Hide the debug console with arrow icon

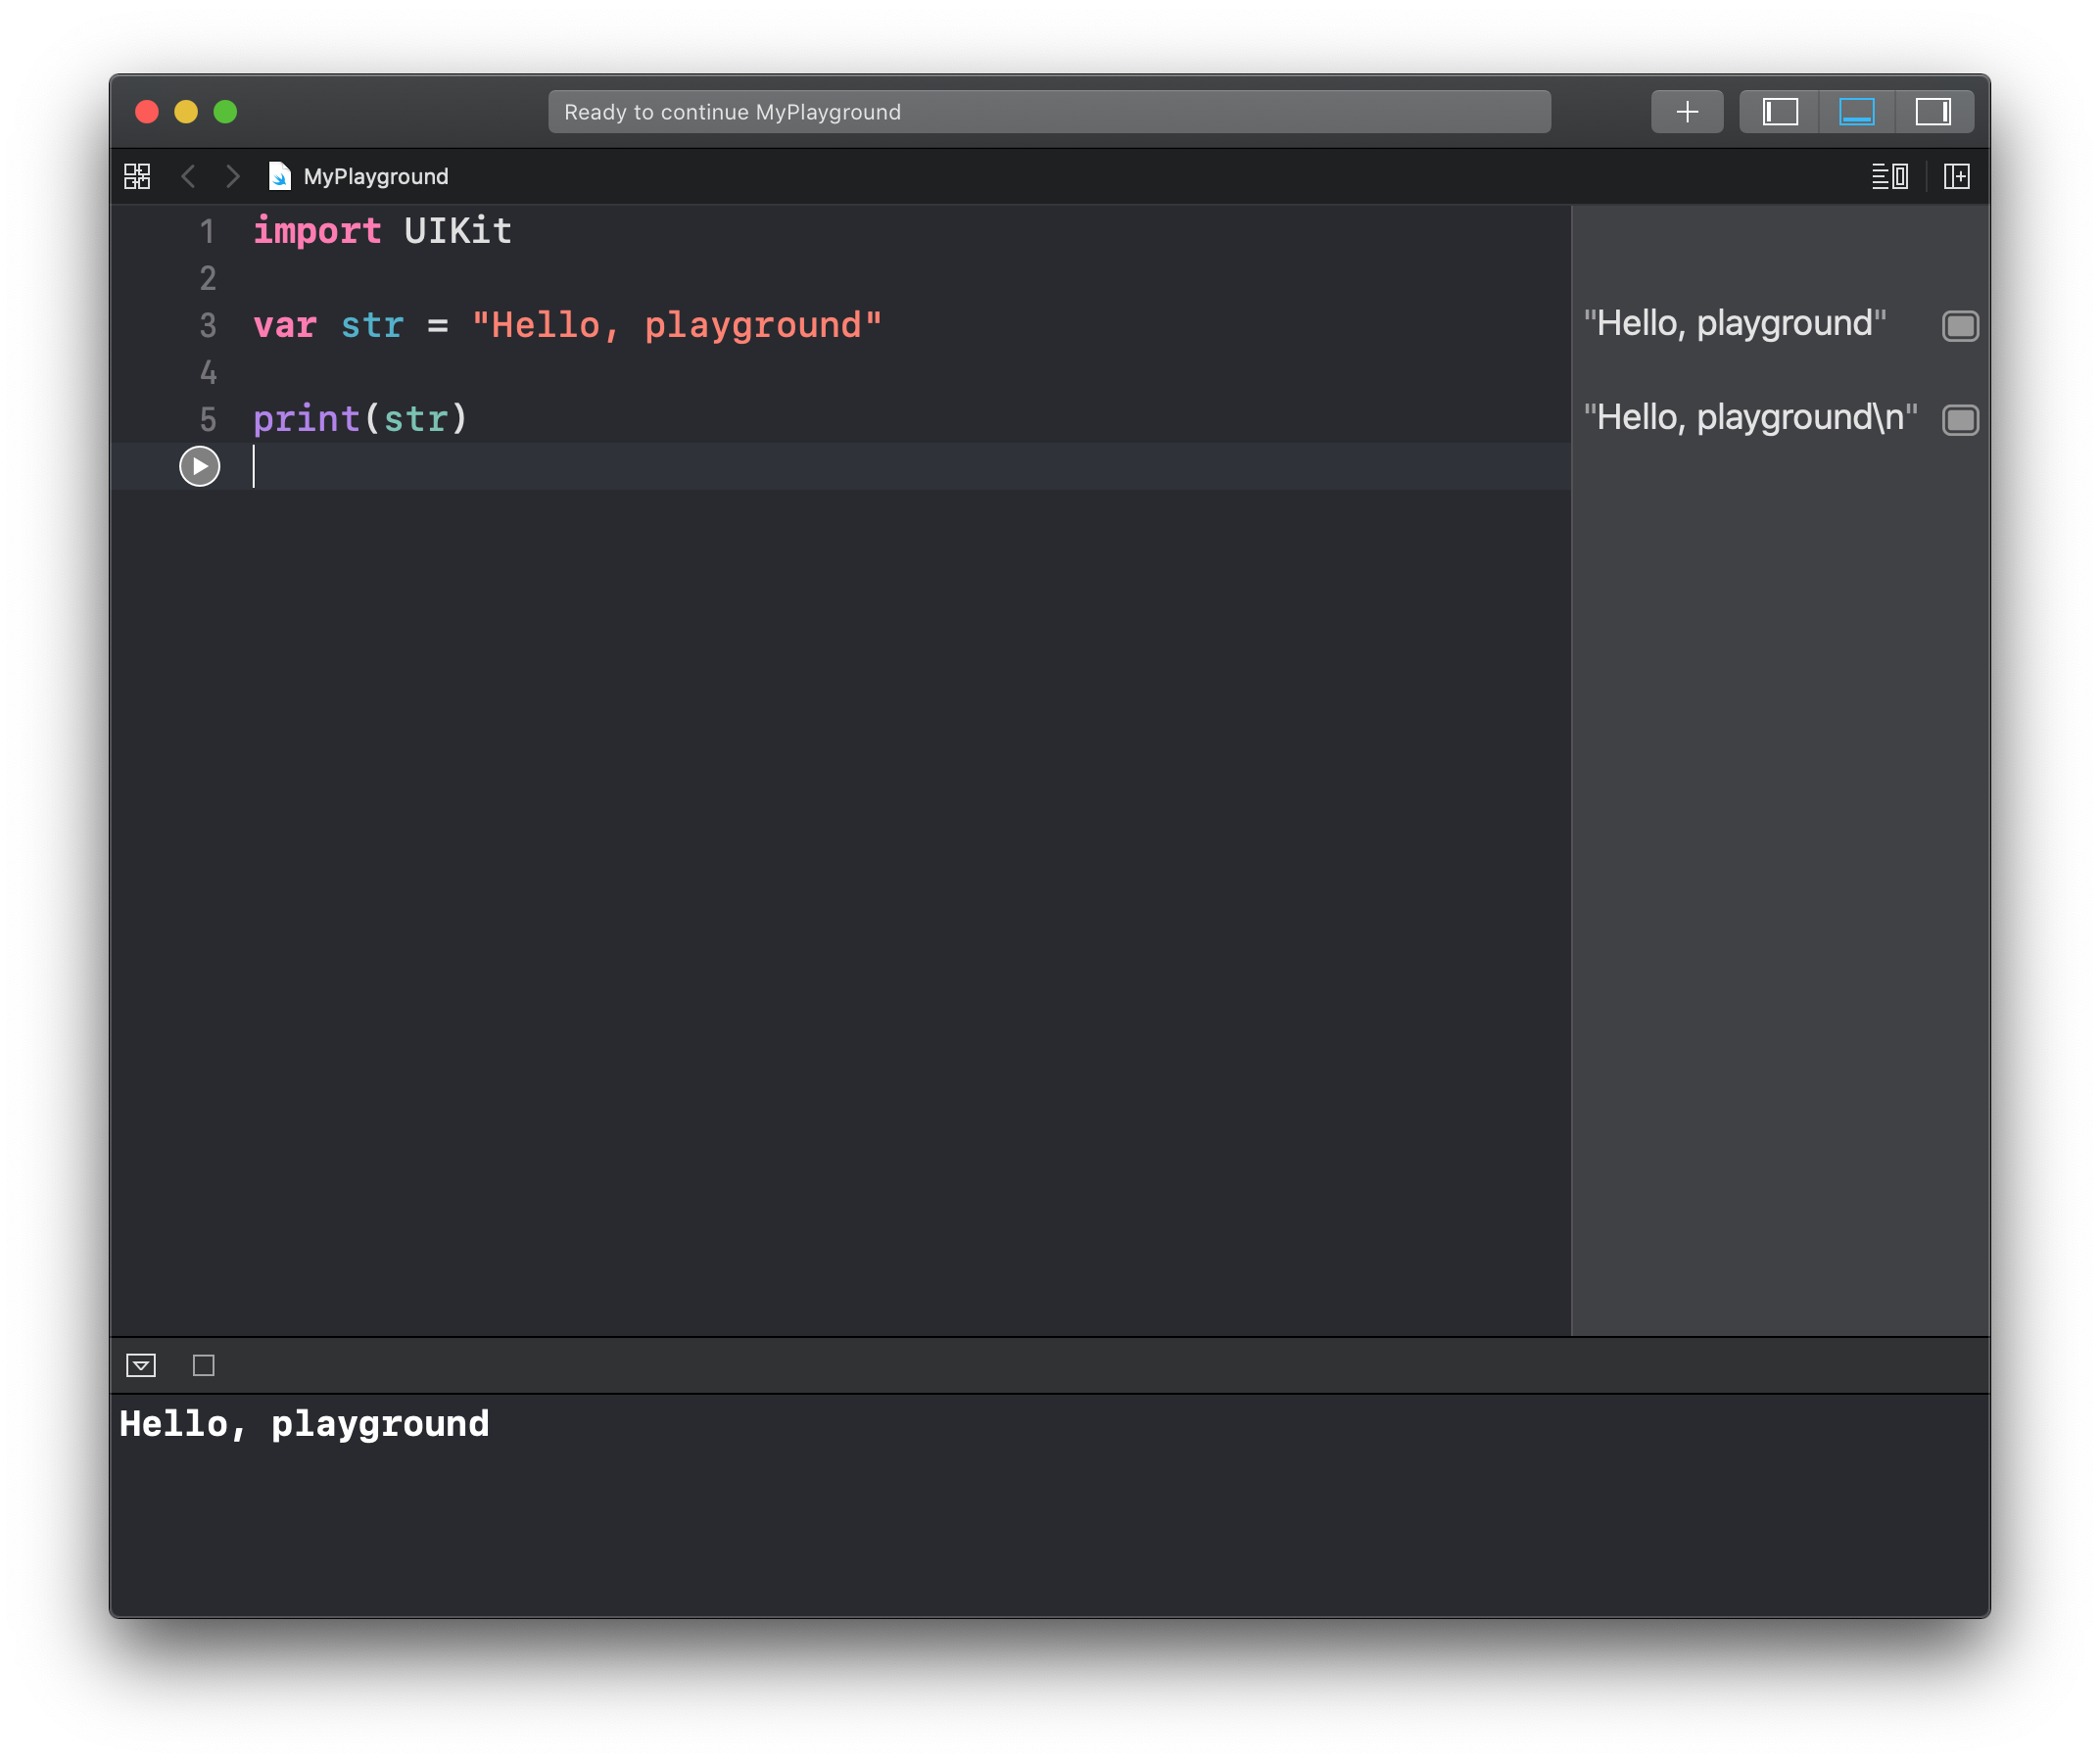click(x=141, y=1365)
